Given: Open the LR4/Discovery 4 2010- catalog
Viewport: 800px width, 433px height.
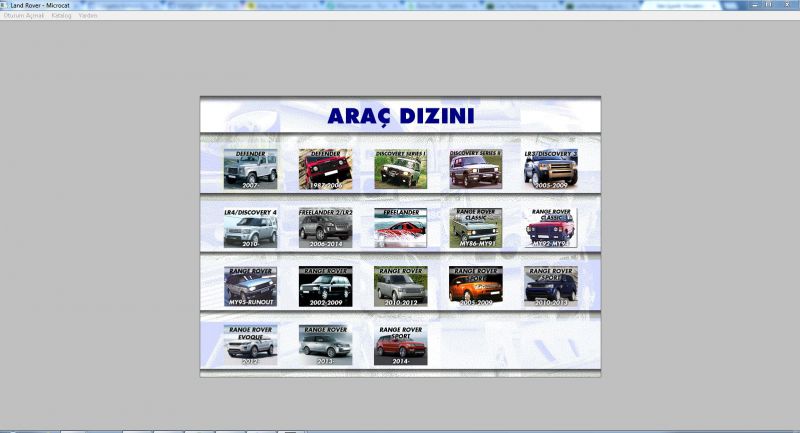Looking at the screenshot, I should pos(251,228).
